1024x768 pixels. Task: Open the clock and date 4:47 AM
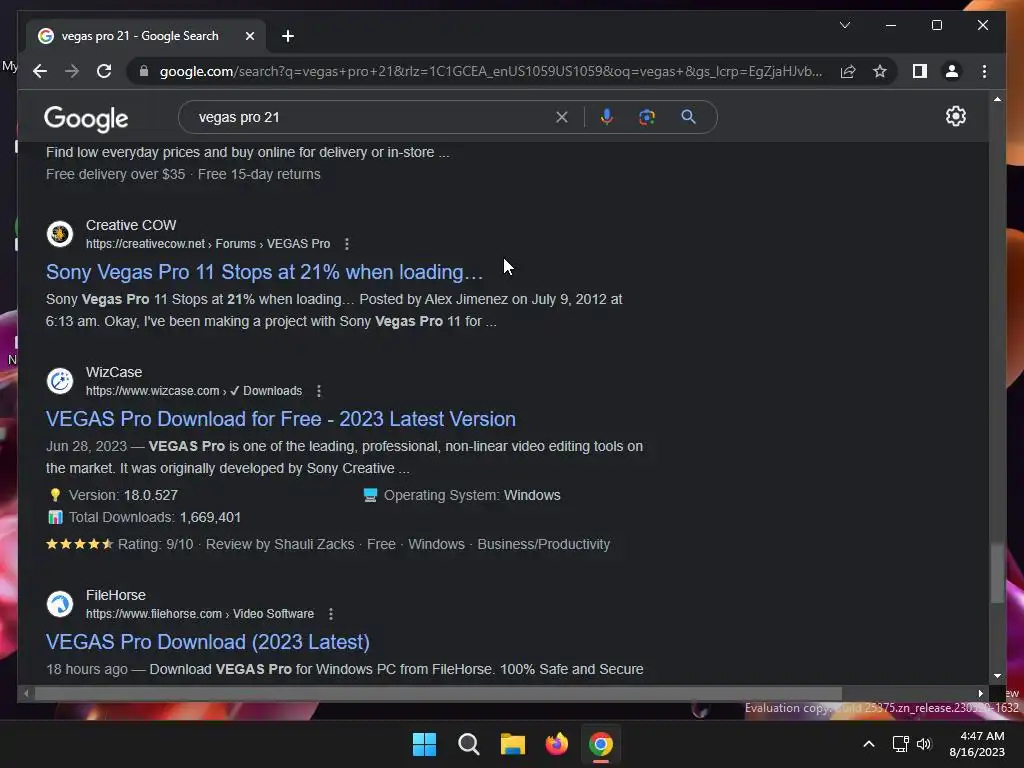(x=977, y=744)
